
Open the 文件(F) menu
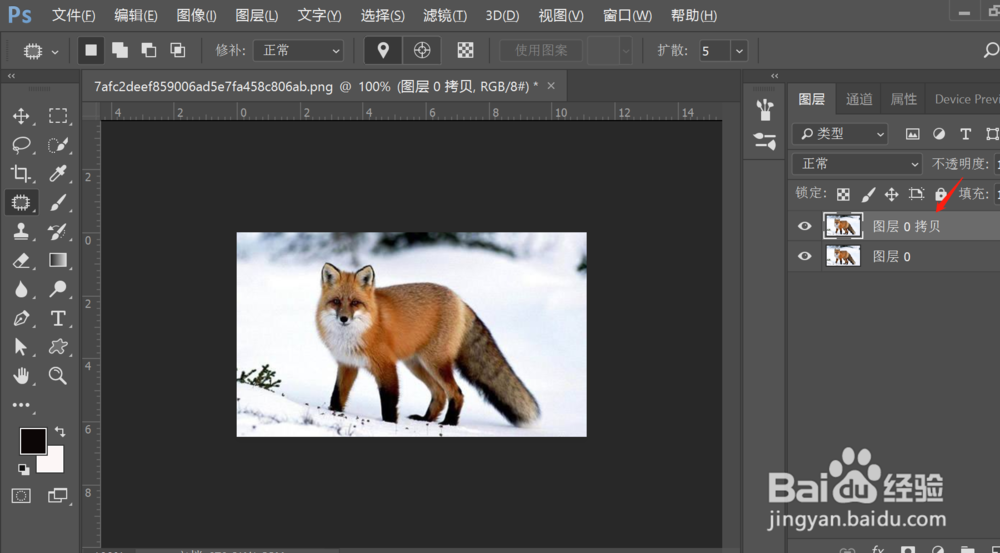point(73,15)
